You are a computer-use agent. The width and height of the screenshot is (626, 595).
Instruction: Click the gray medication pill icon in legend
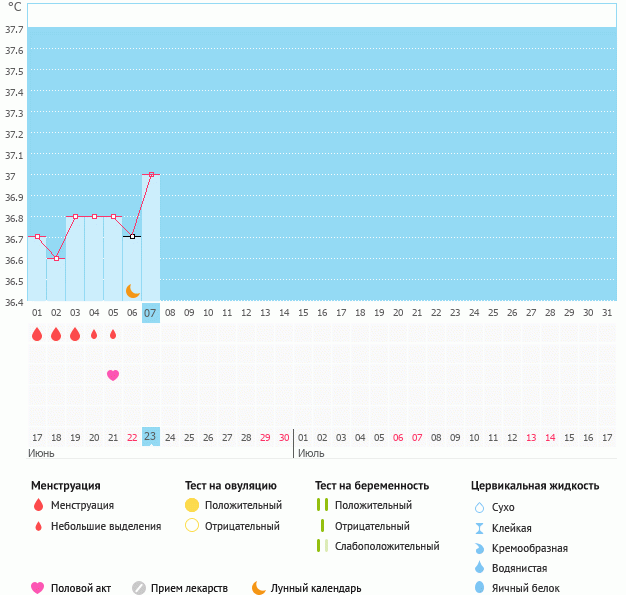[139, 588]
